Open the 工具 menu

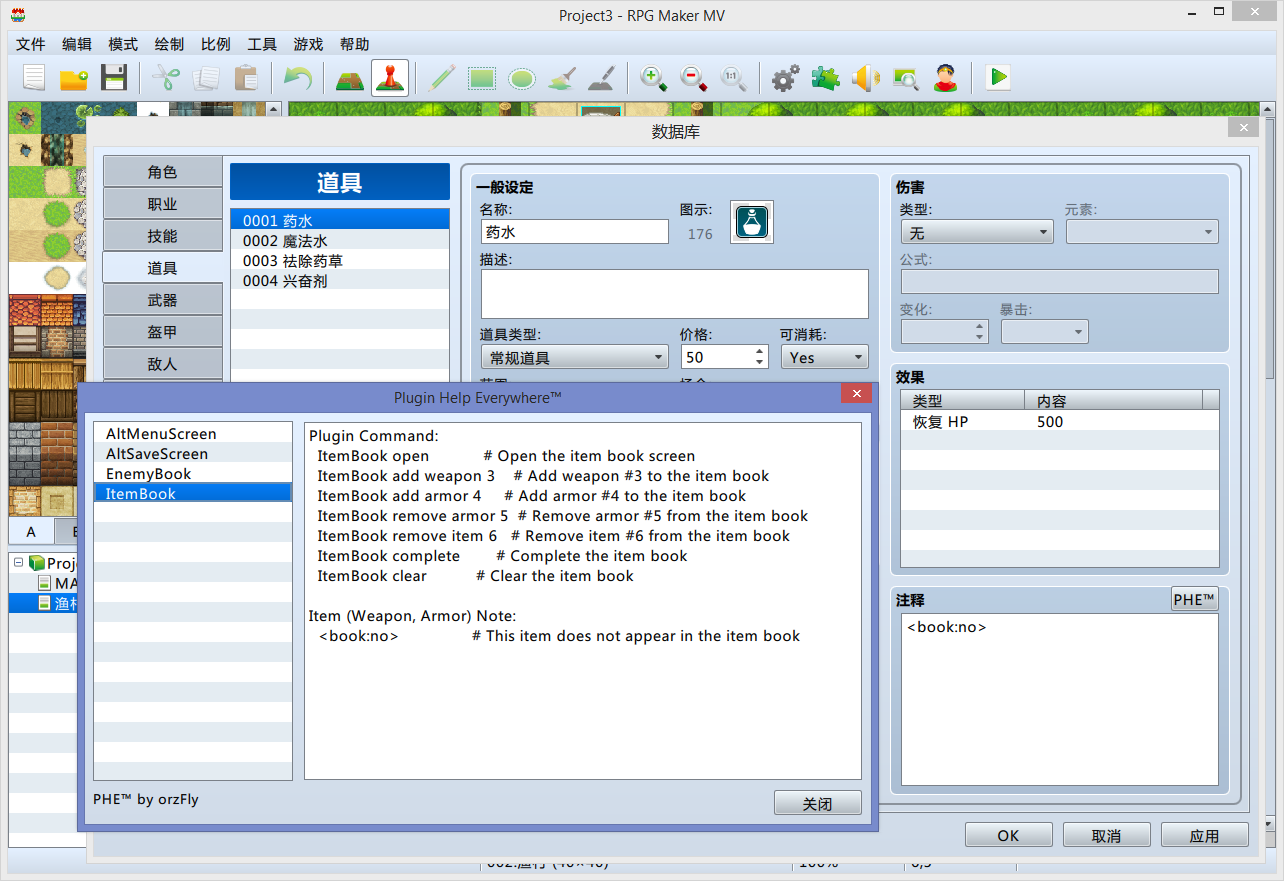click(x=262, y=44)
